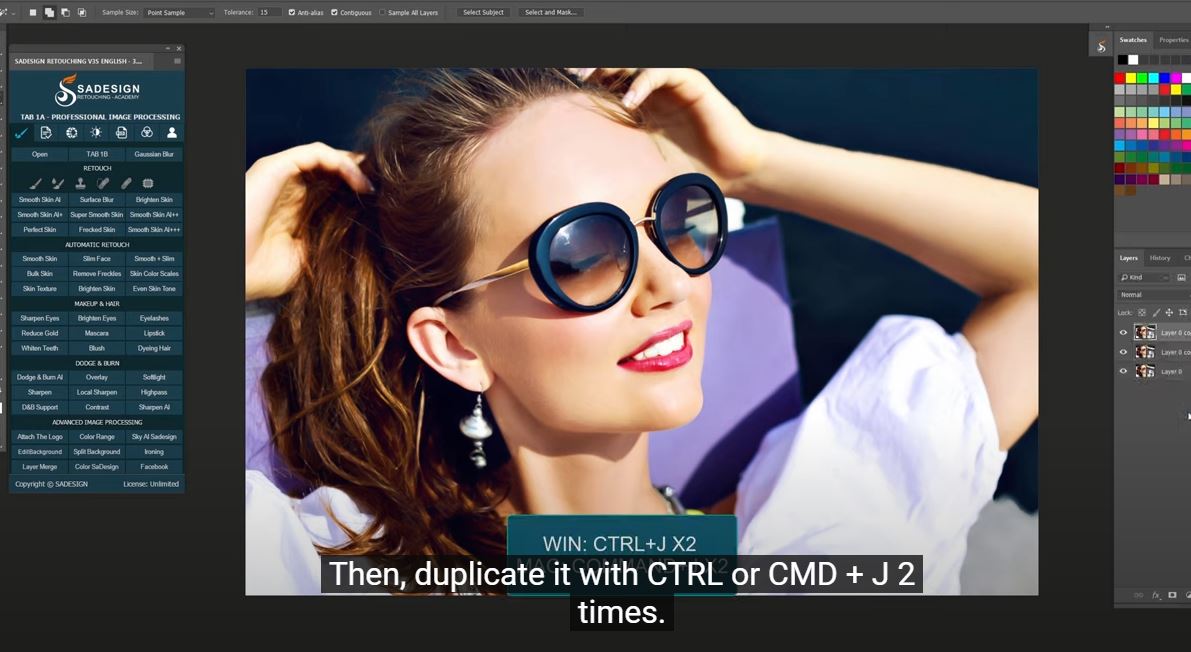This screenshot has width=1191, height=652.
Task: Select the Layers tab
Action: pos(1129,258)
